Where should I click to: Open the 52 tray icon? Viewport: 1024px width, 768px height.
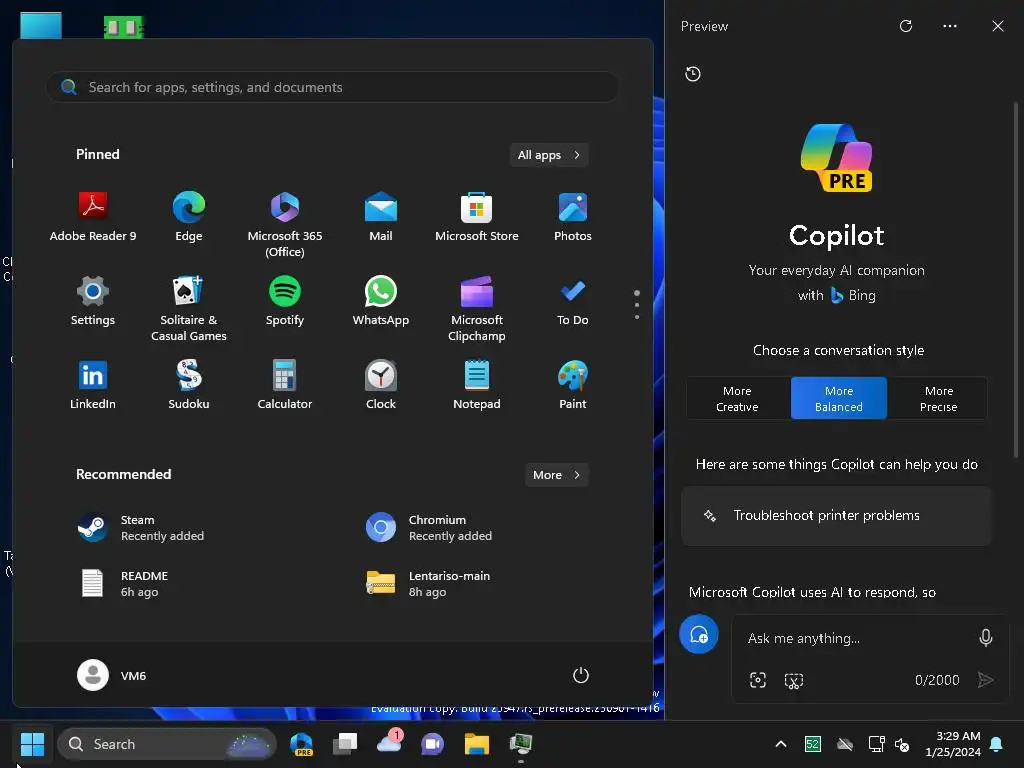[812, 744]
